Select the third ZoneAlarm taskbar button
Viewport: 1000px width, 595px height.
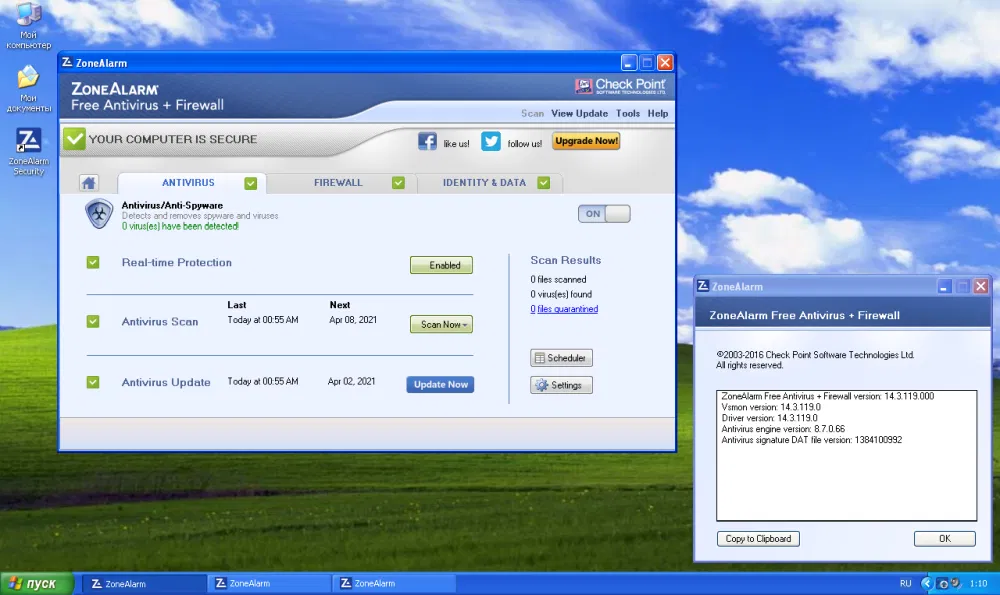394,584
